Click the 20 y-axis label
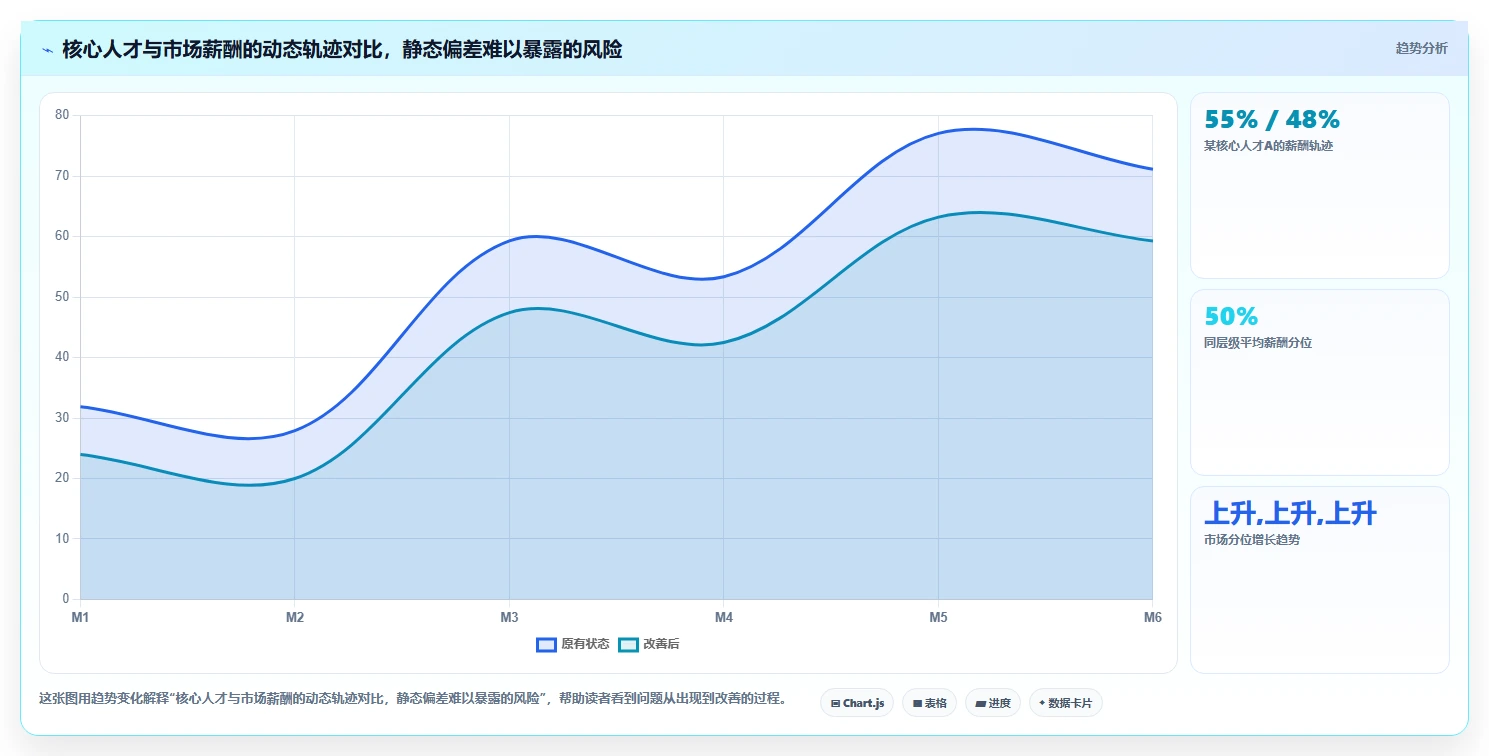The image size is (1489, 756). [x=62, y=478]
